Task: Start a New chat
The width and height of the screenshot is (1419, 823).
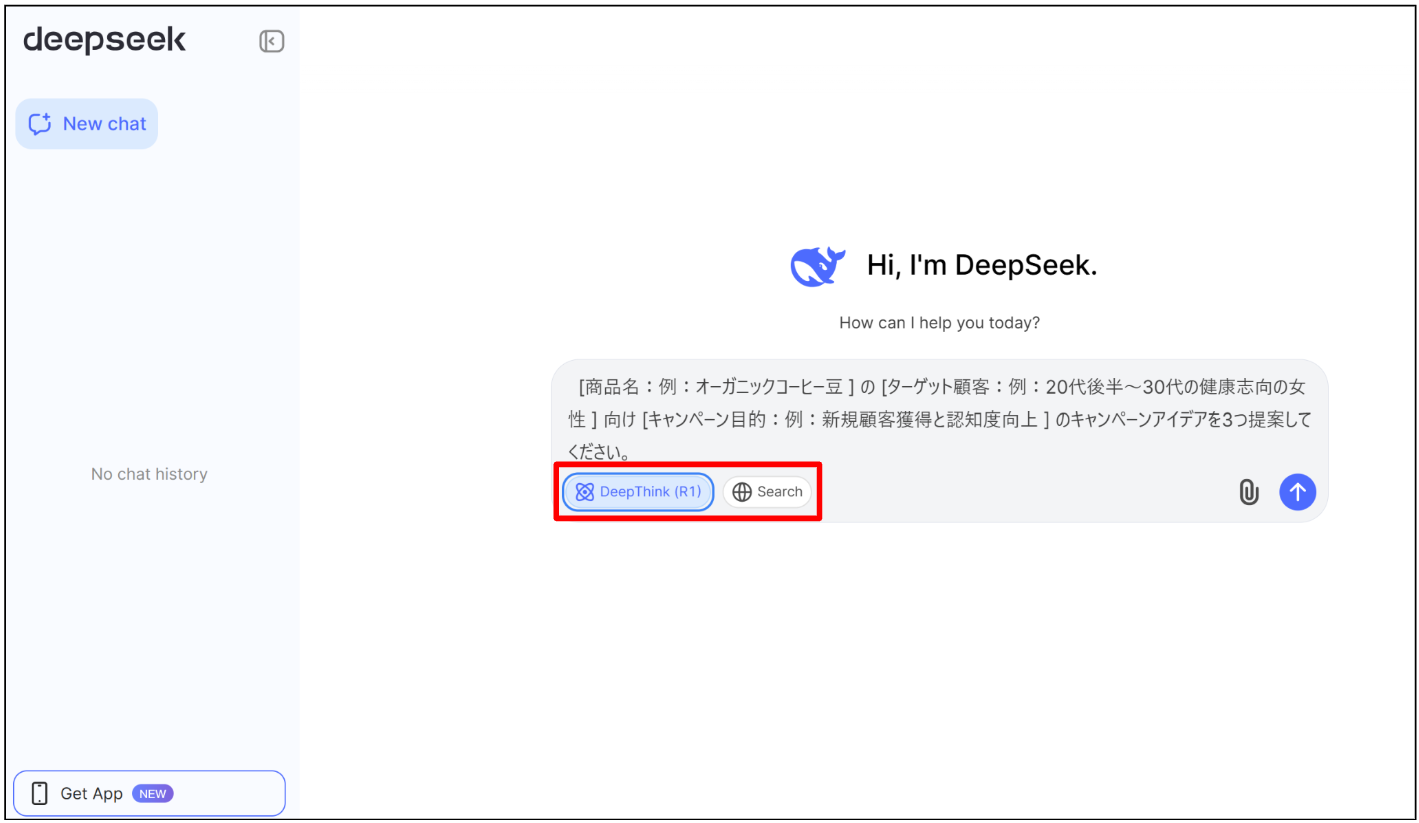Action: pyautogui.click(x=87, y=124)
